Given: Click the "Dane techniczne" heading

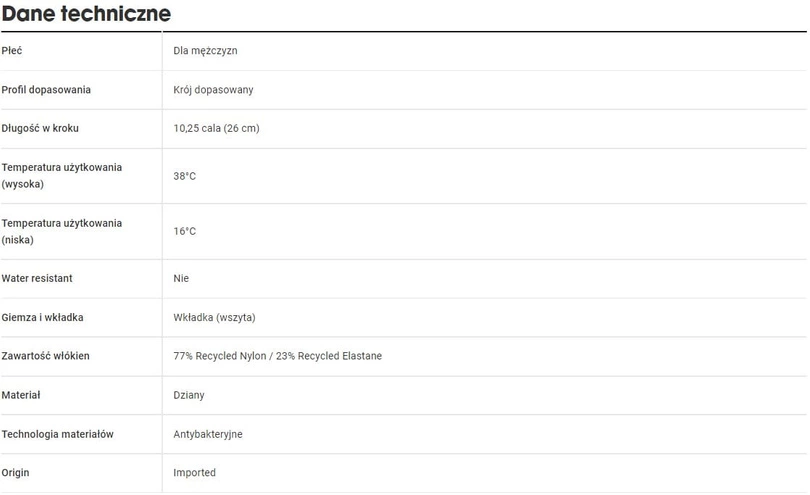Looking at the screenshot, I should 87,14.
